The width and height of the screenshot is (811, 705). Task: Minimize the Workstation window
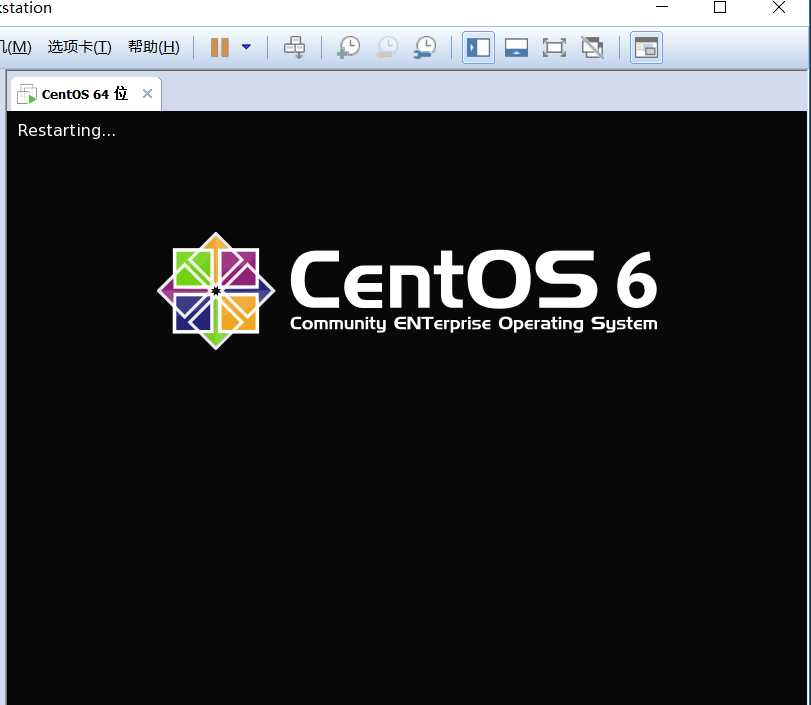(x=662, y=7)
